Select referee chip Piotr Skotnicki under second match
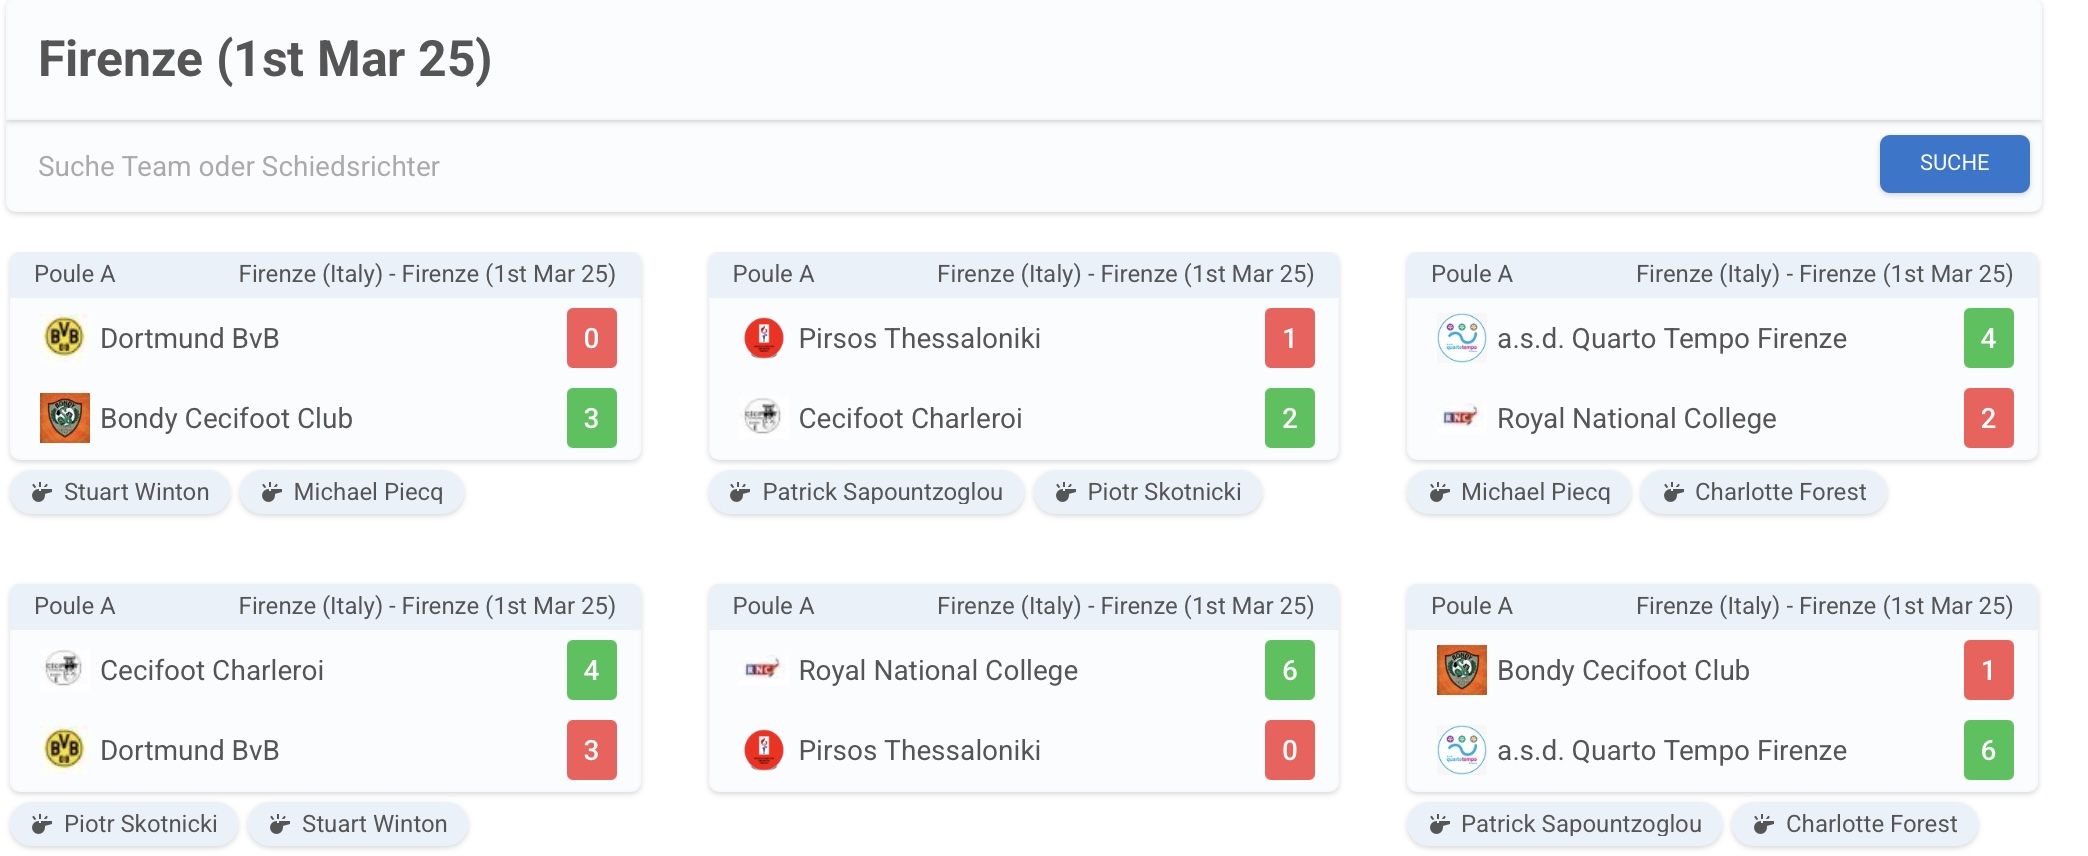The height and width of the screenshot is (856, 2088). tap(1148, 492)
